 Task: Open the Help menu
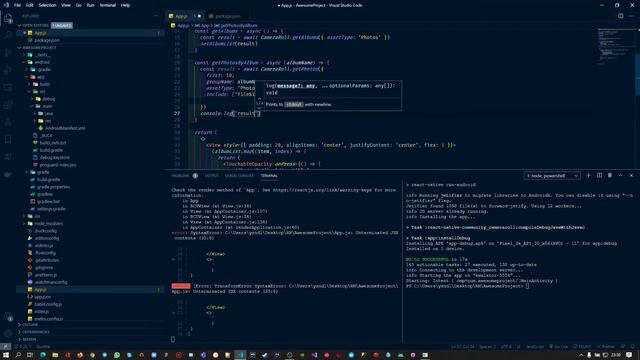125,5
